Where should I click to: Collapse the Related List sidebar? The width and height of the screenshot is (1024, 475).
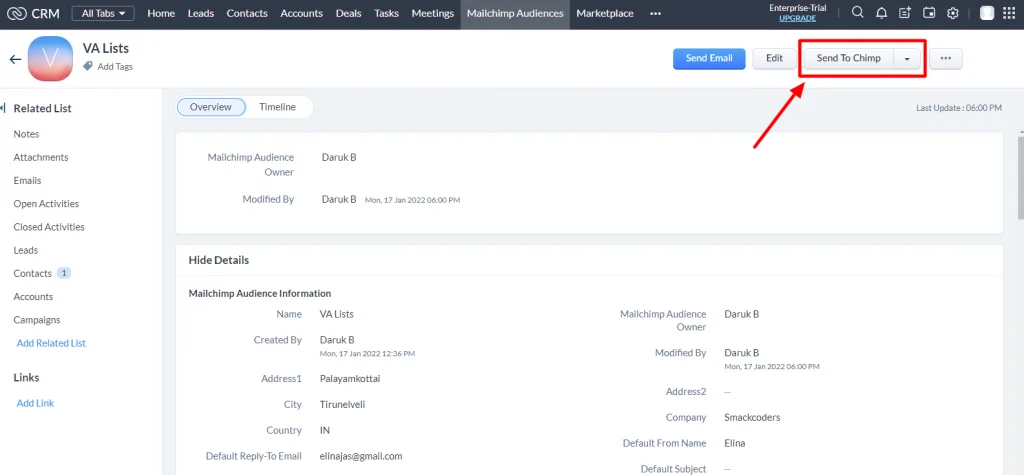point(3,108)
